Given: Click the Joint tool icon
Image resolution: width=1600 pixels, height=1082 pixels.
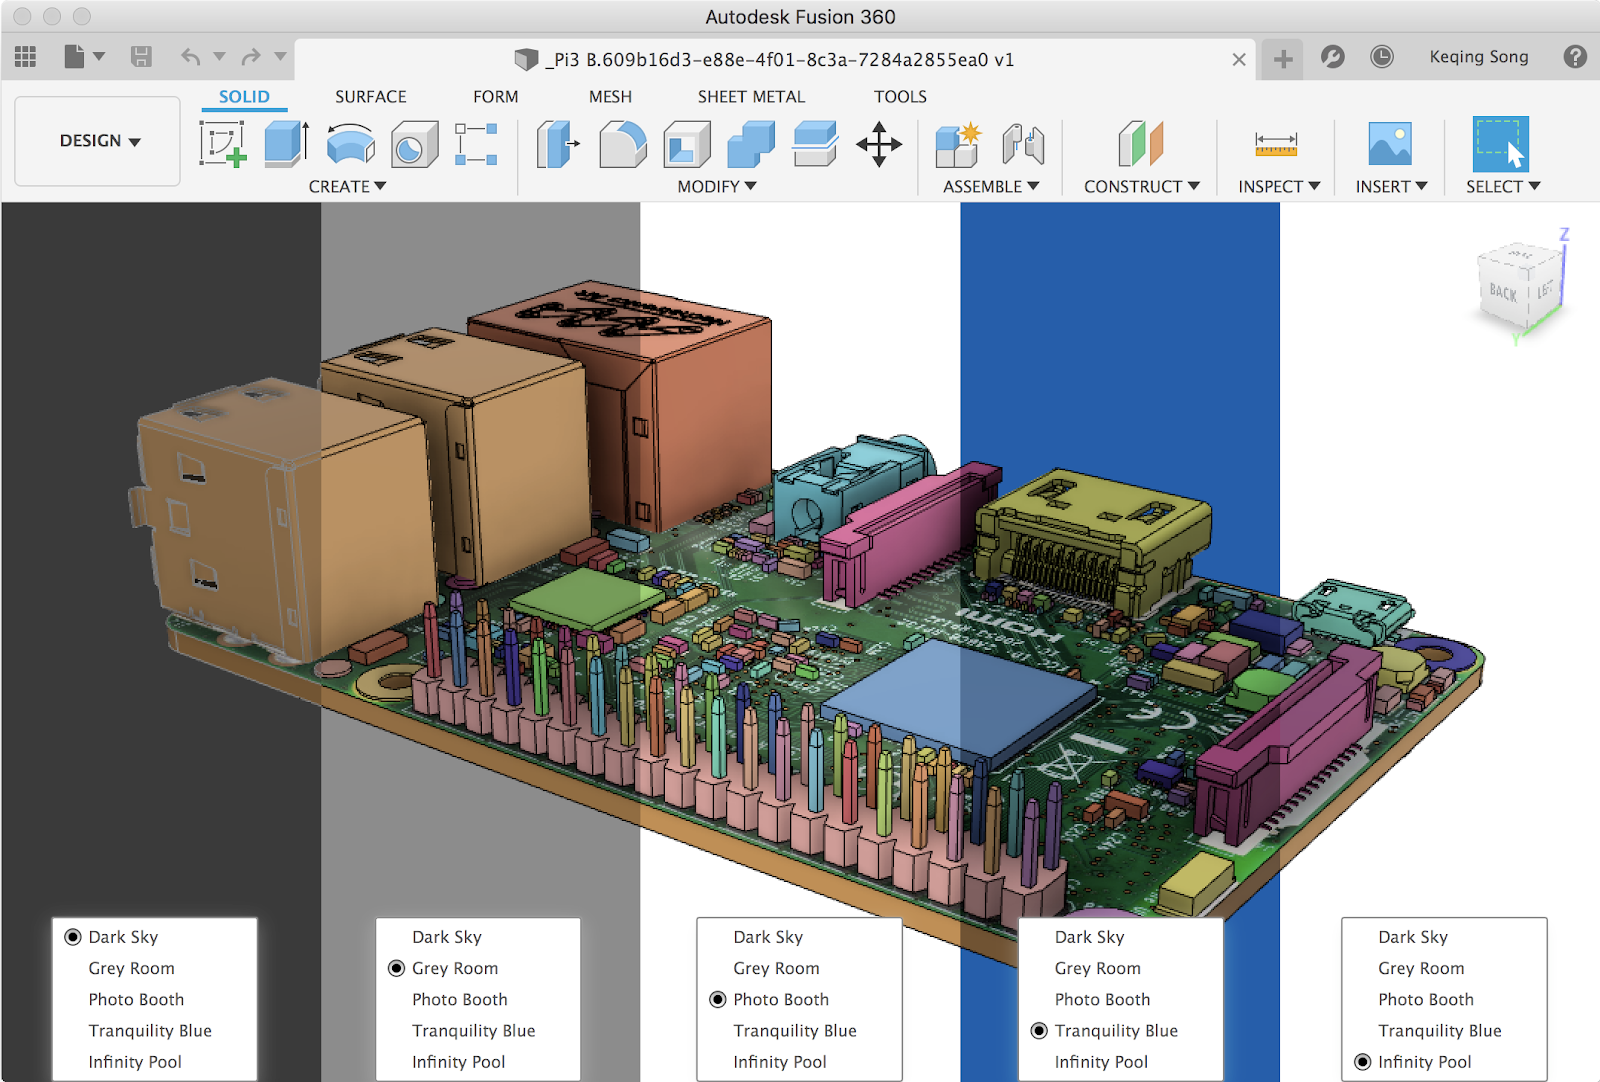Looking at the screenshot, I should tap(1023, 144).
